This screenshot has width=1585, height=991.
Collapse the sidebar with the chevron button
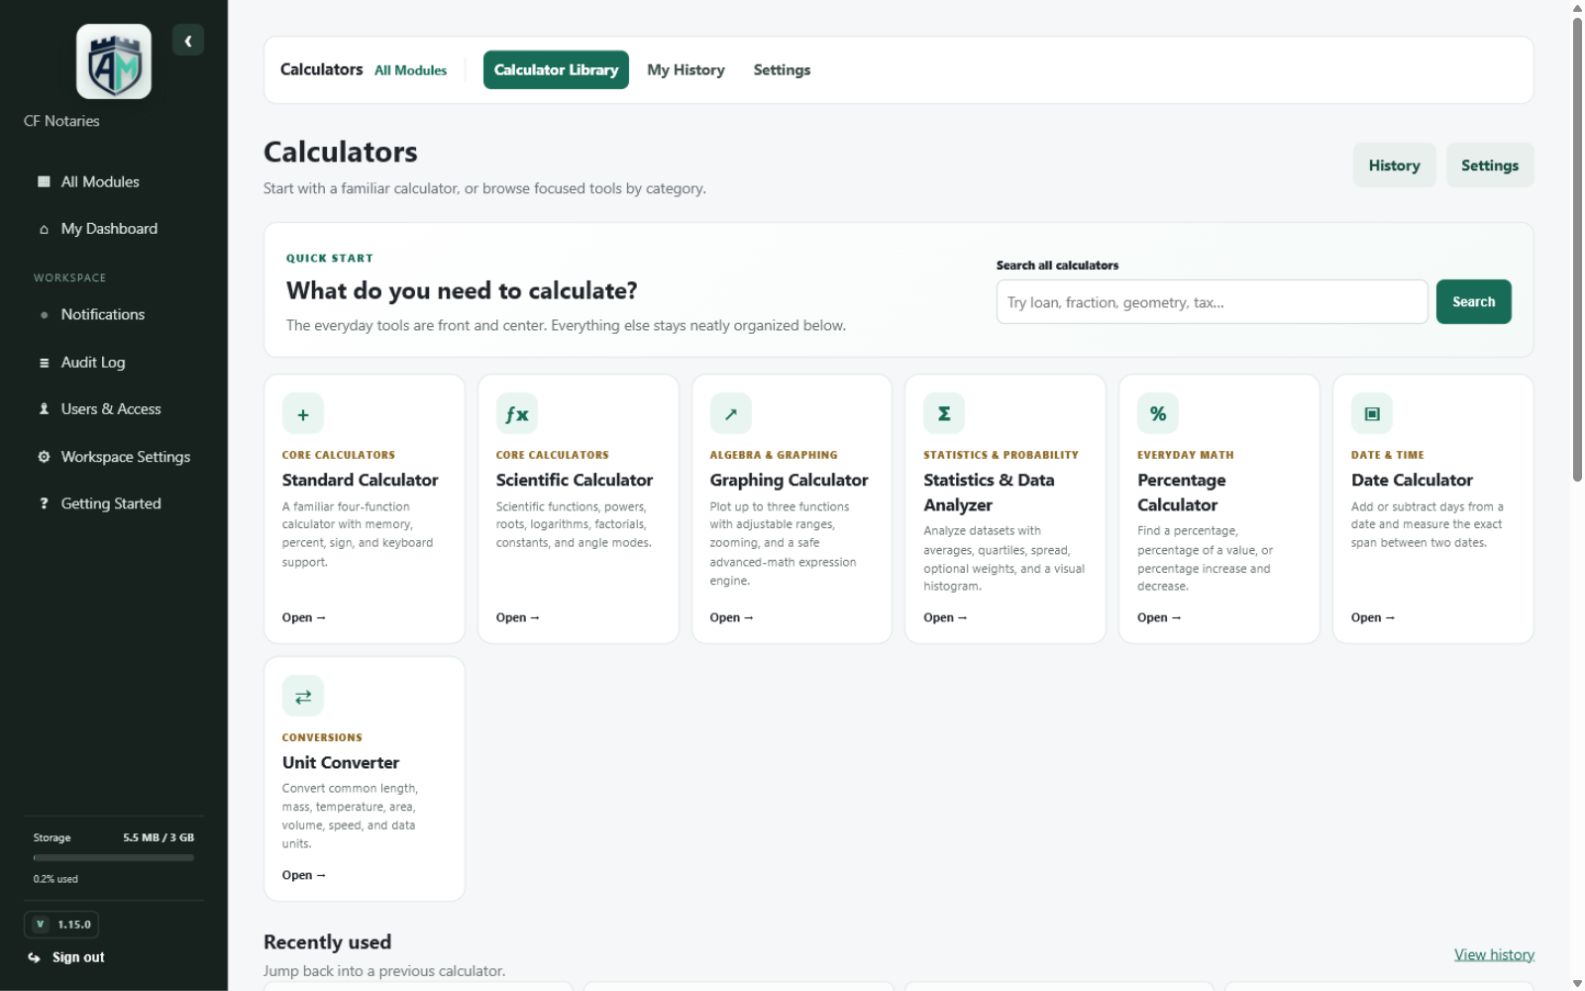tap(188, 40)
